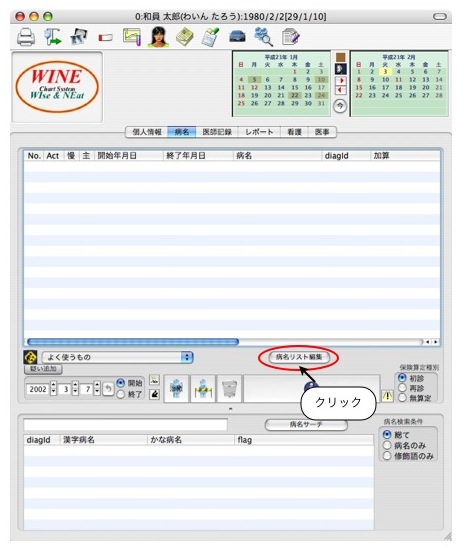Open the document with pen icon
The width and height of the screenshot is (470, 559).
[290, 37]
